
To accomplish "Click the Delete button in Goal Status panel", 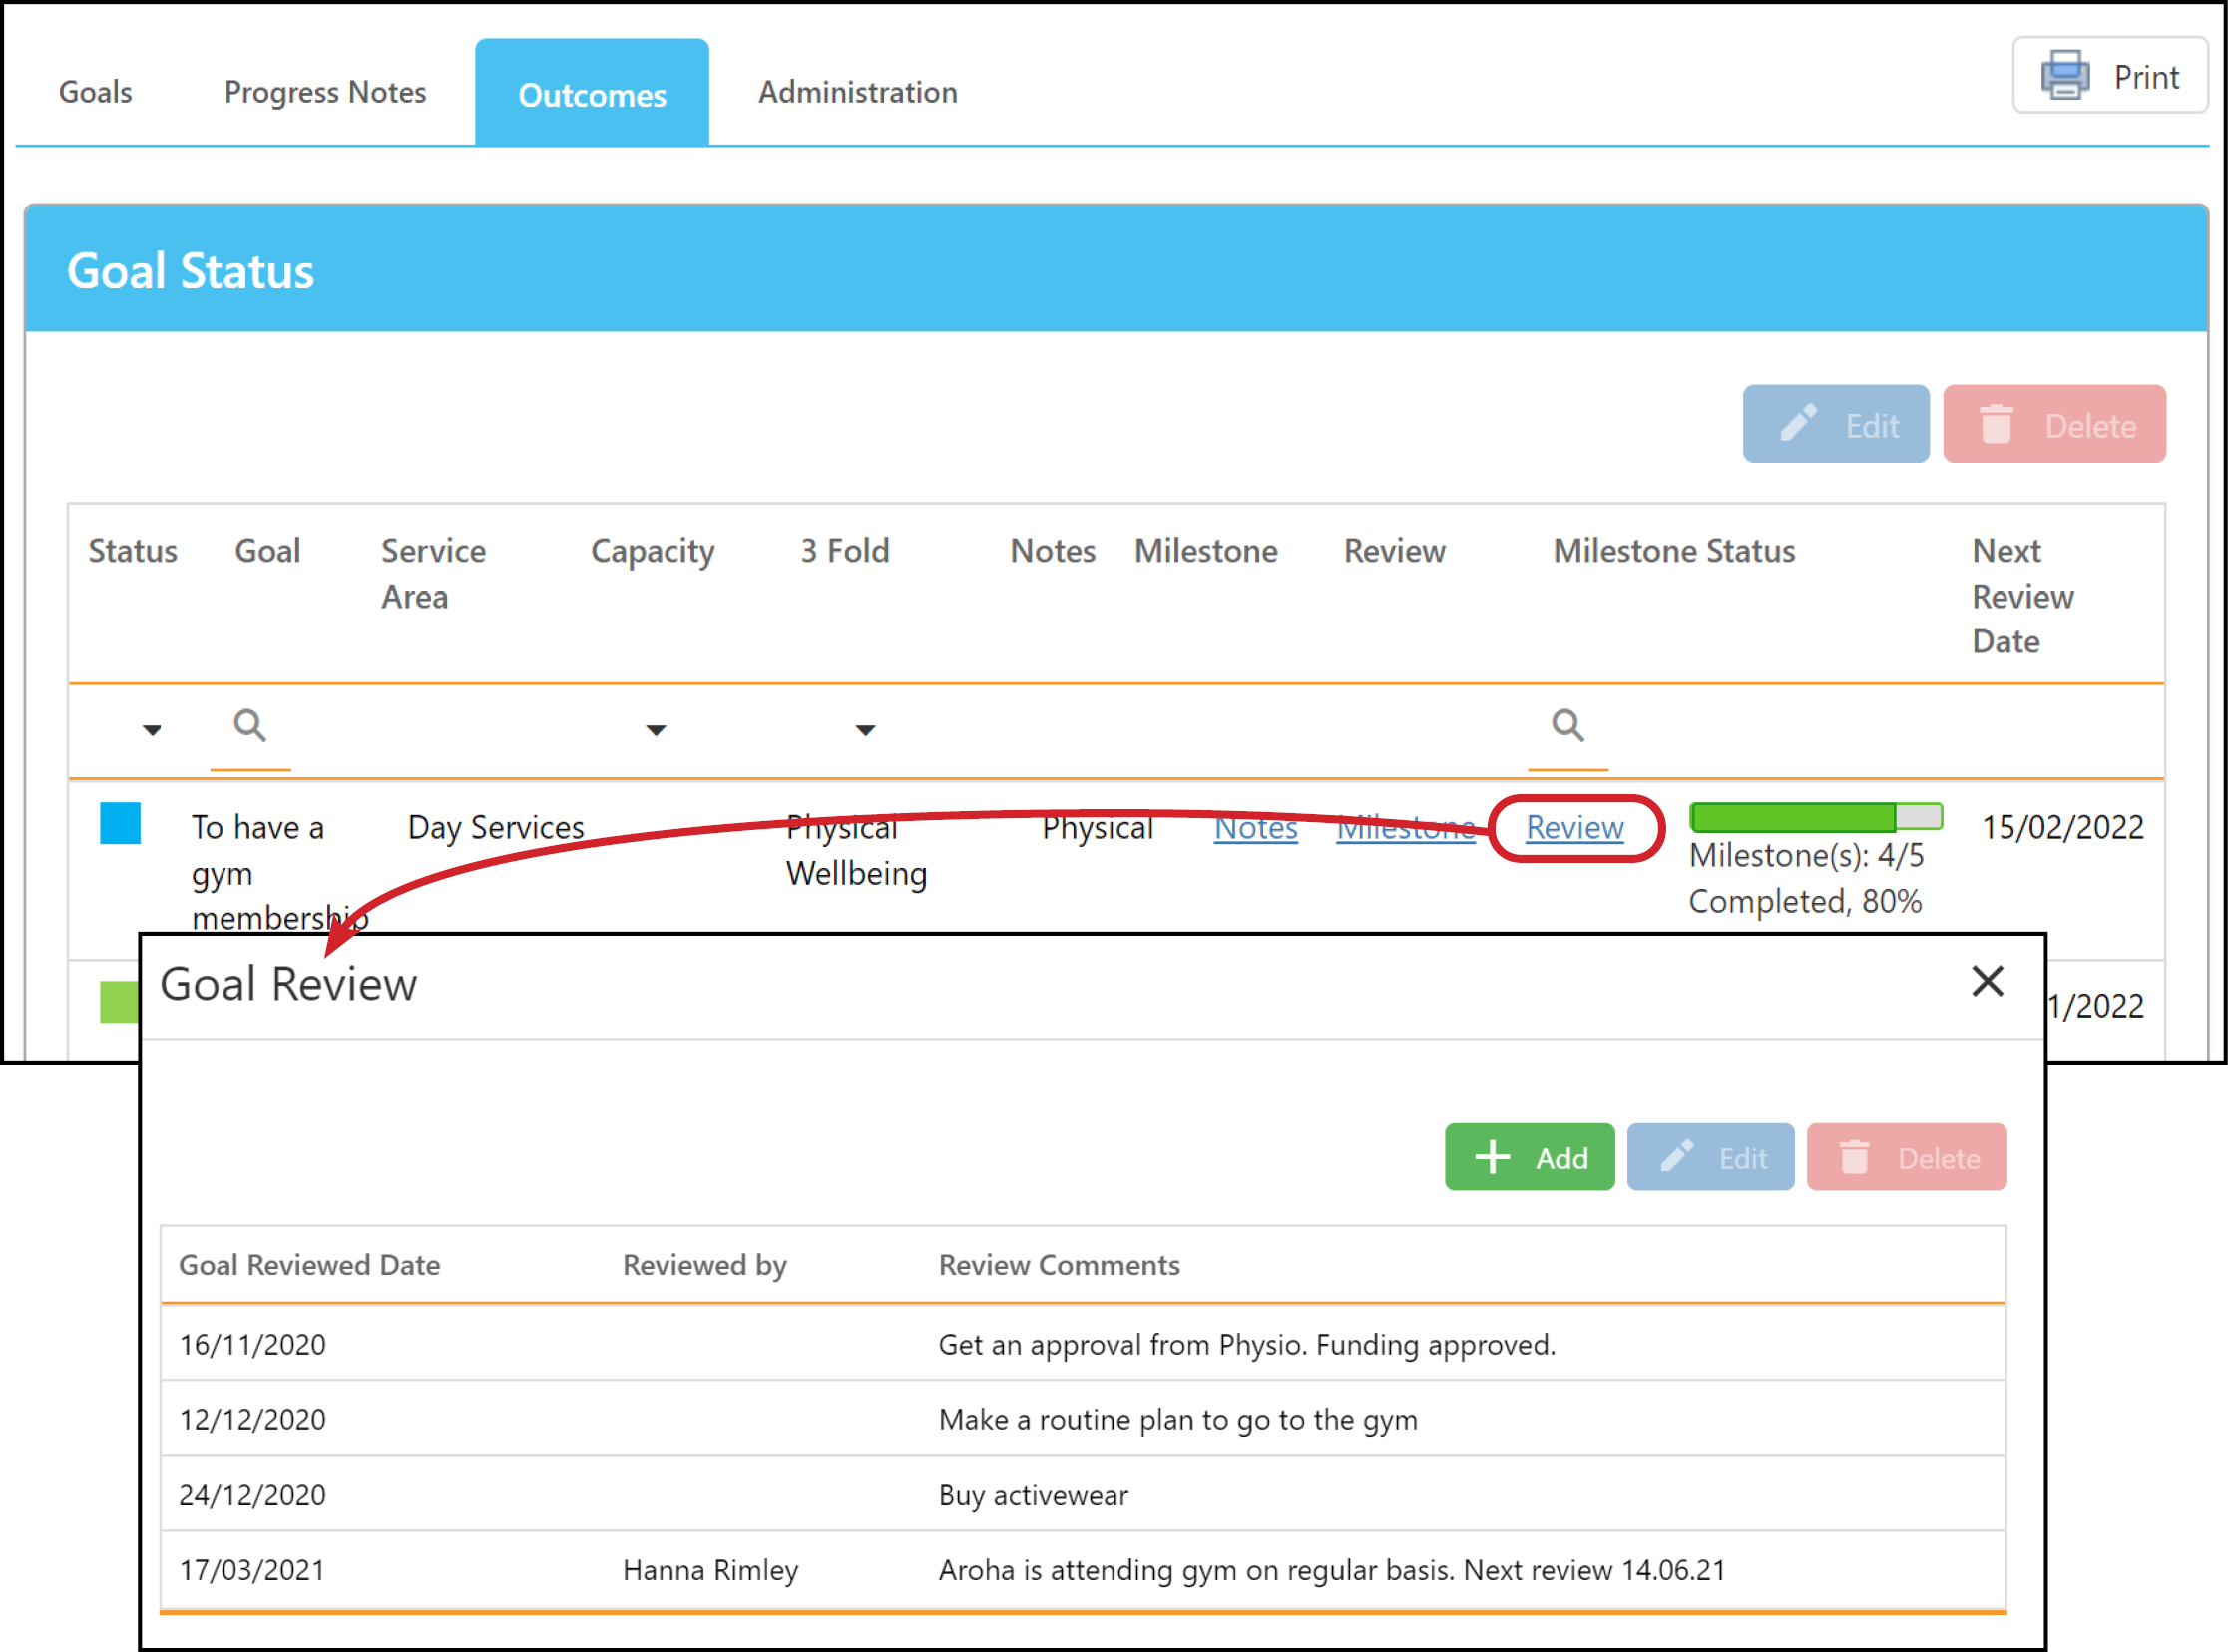I will coord(2055,425).
